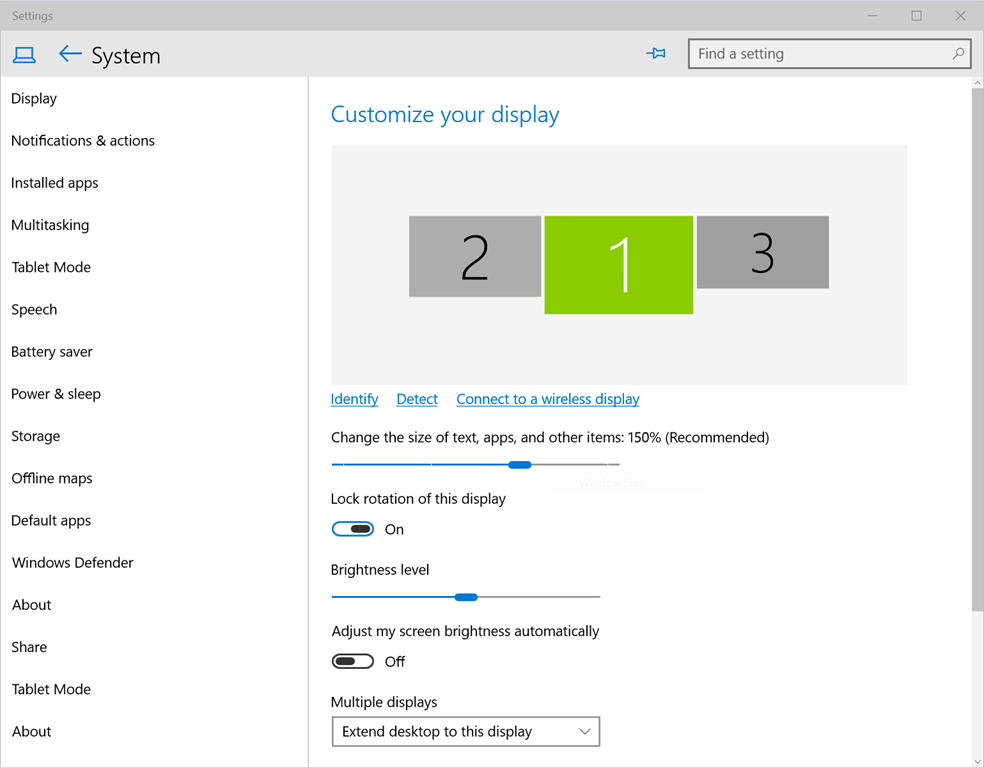
Task: Open Installed apps settings
Action: coord(55,183)
